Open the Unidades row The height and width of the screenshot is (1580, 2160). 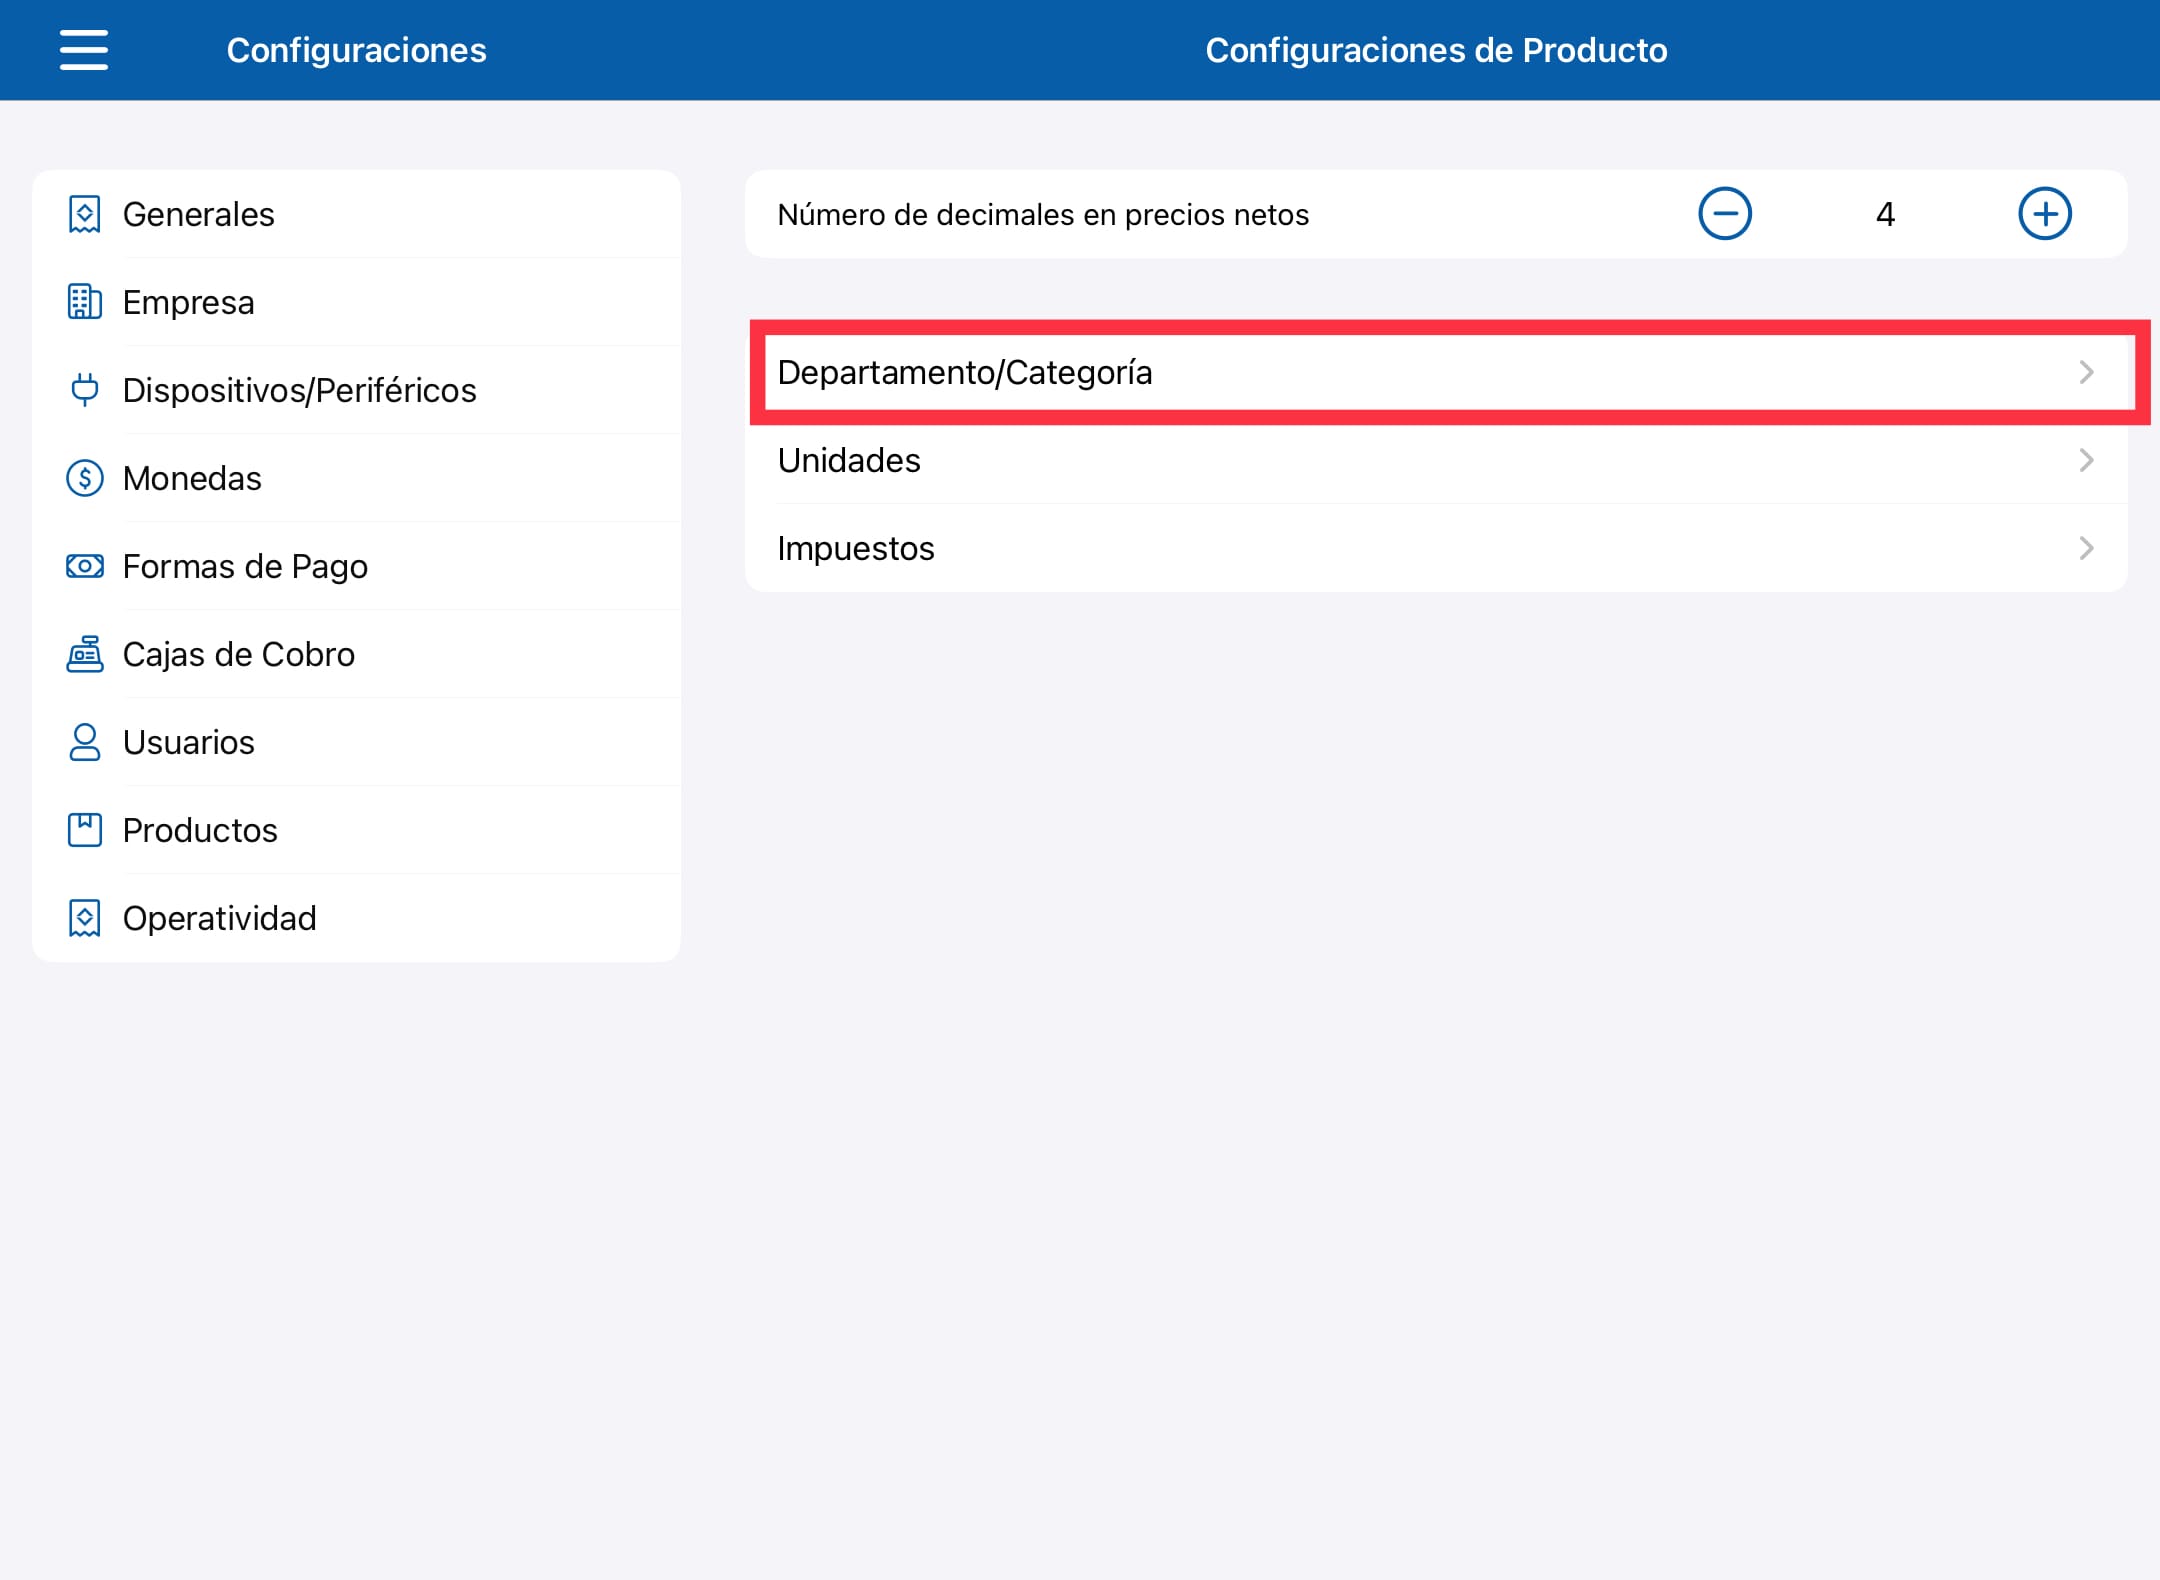tap(1436, 460)
